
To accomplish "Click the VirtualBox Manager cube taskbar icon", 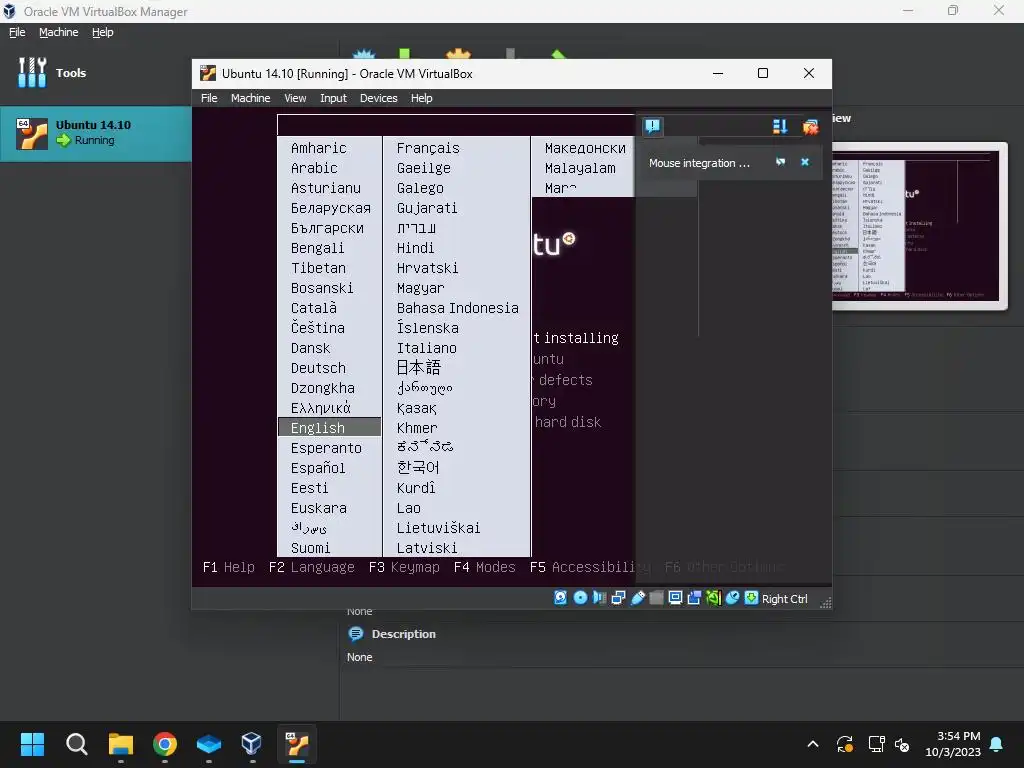I will (251, 744).
